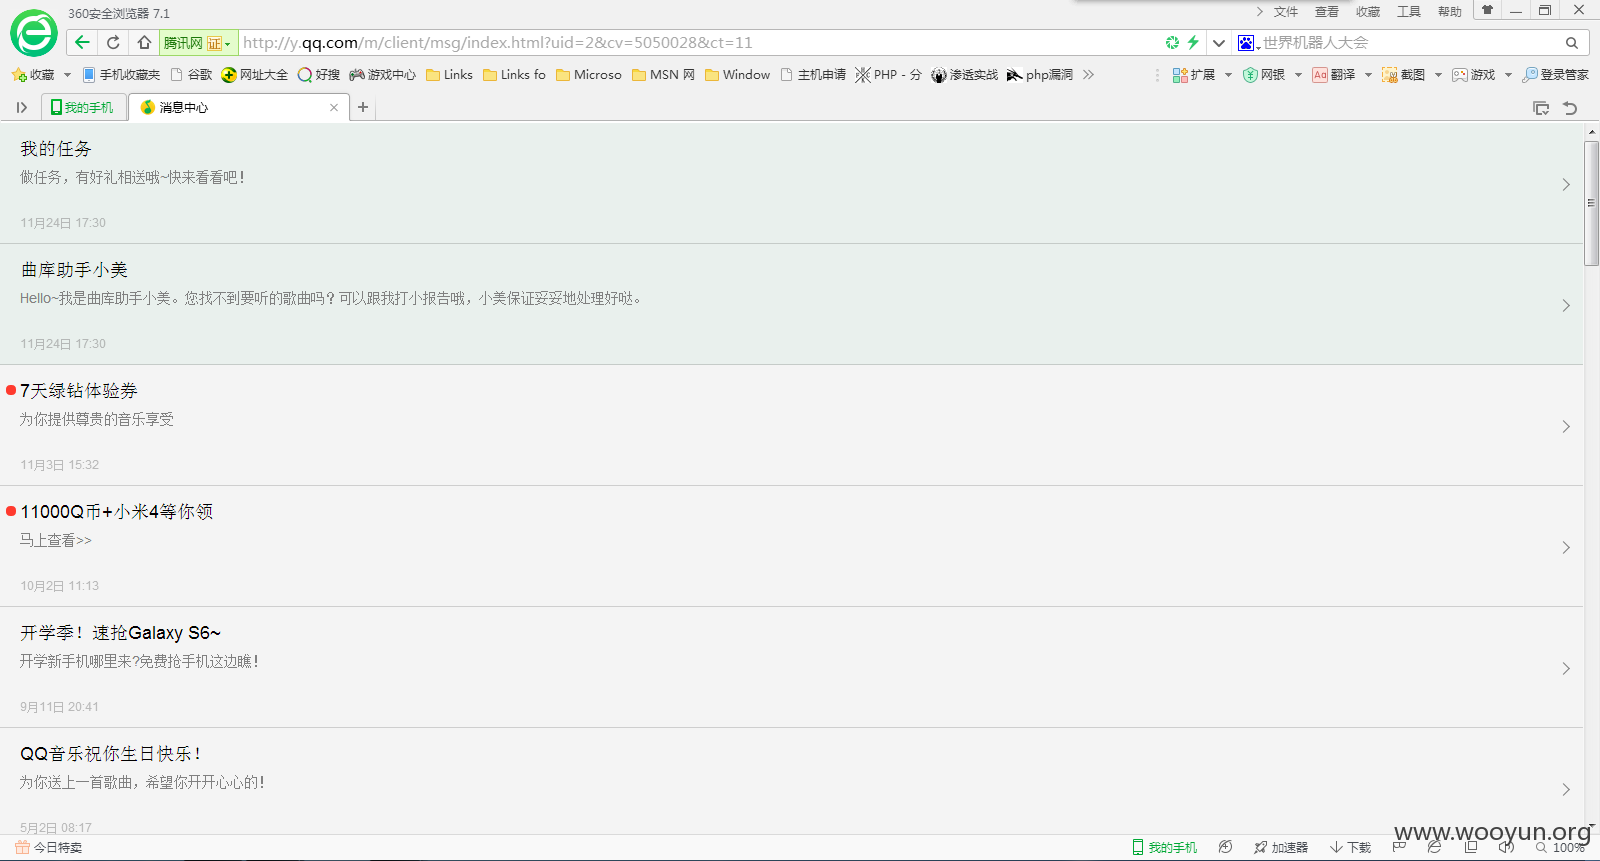Image resolution: width=1600 pixels, height=861 pixels.
Task: Open the MSN 网 bookmark folder
Action: [x=664, y=75]
